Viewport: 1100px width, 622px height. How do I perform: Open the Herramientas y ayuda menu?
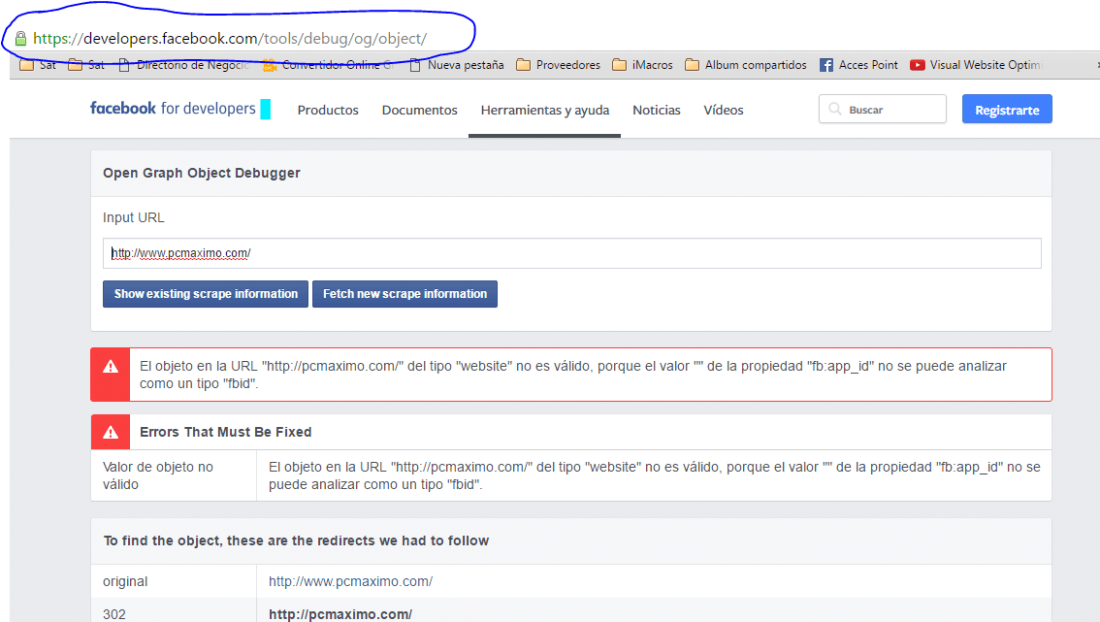pyautogui.click(x=544, y=110)
